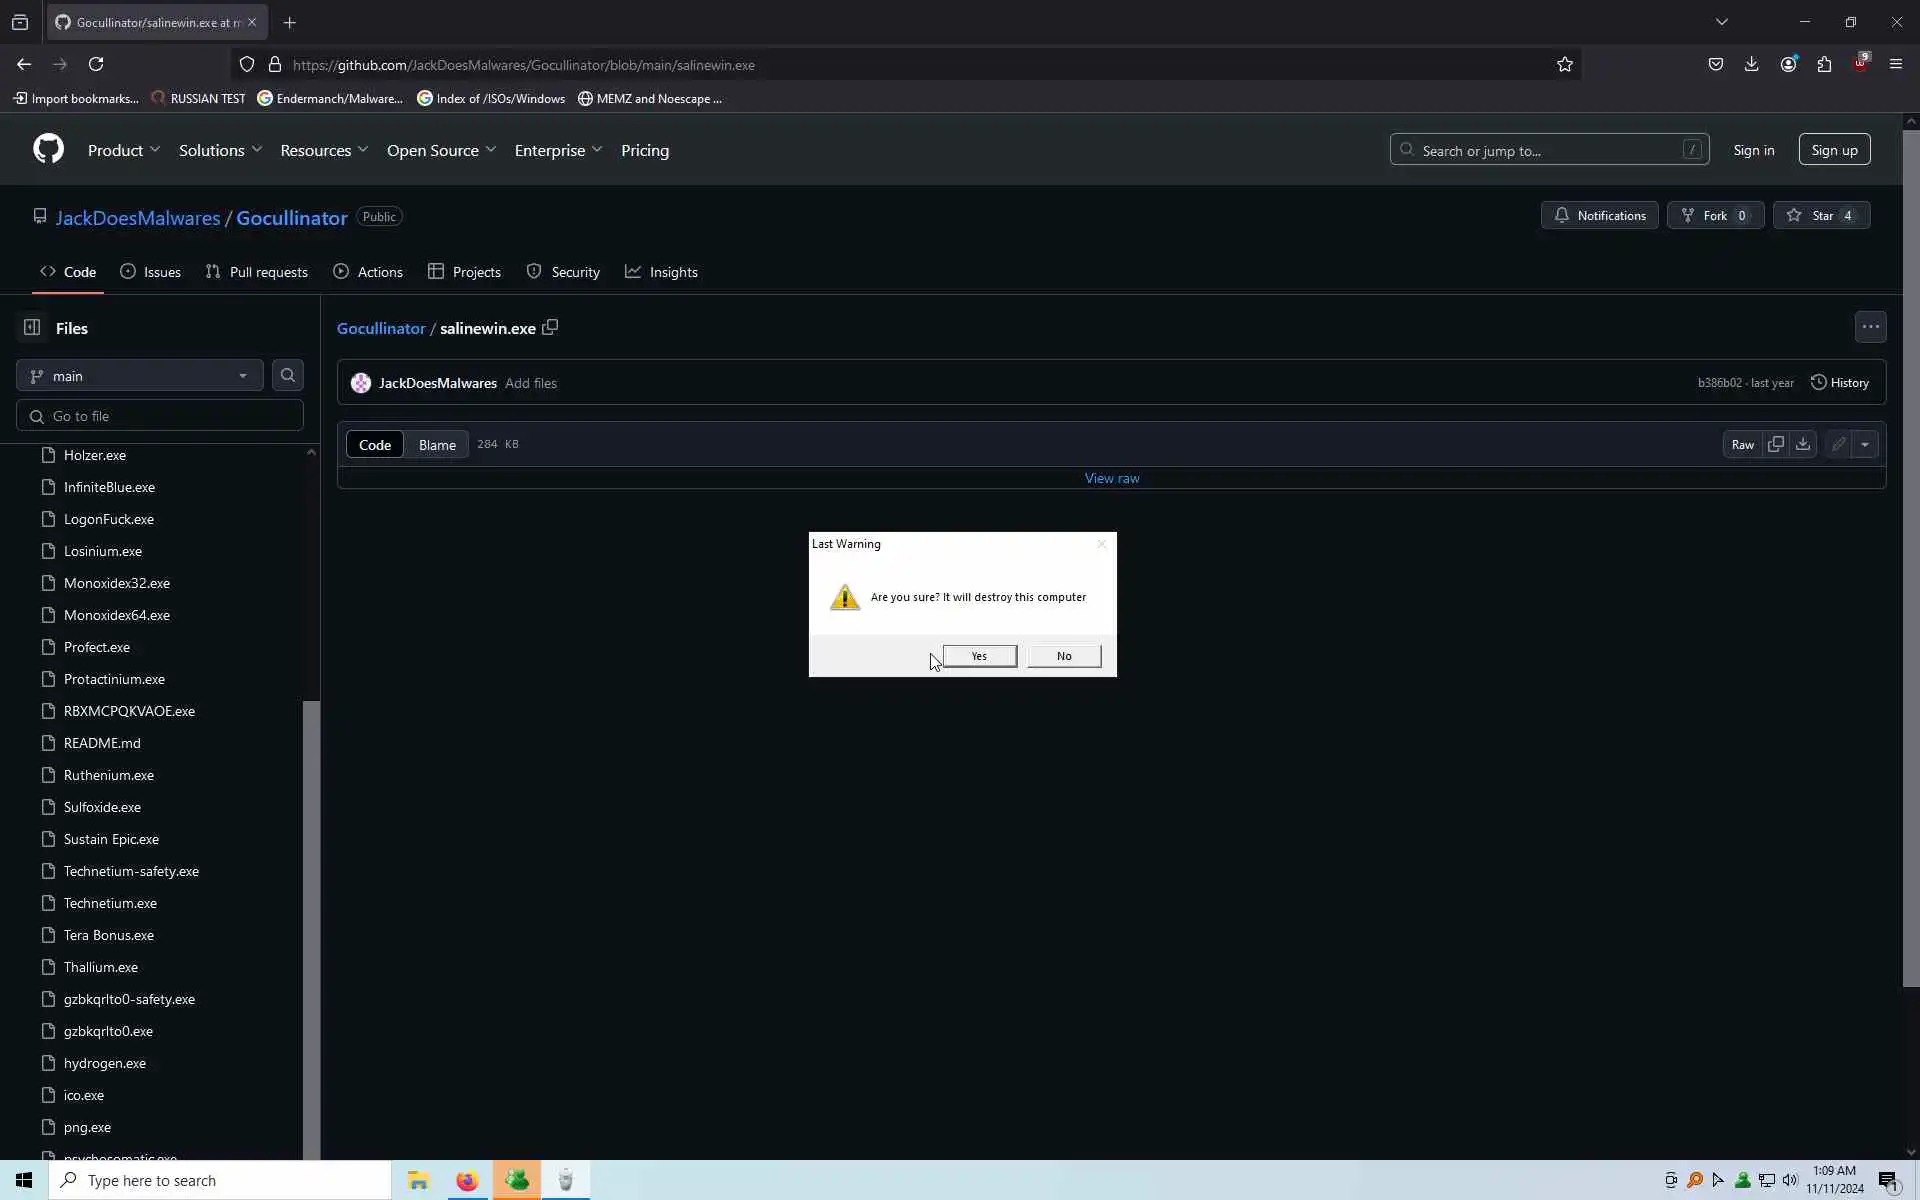Click the download raw file icon
Image resolution: width=1920 pixels, height=1200 pixels.
1803,444
